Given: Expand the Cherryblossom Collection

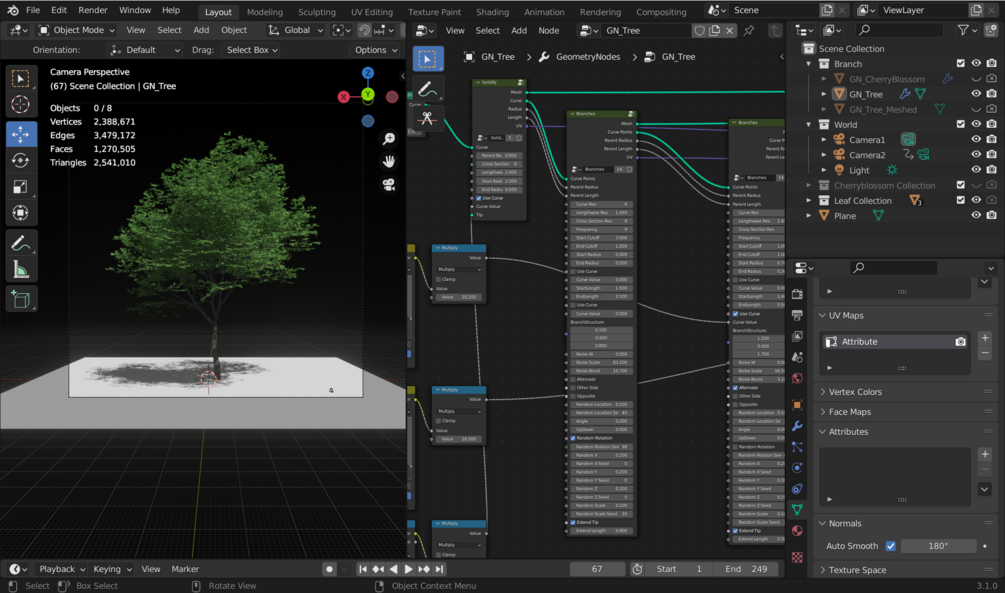Looking at the screenshot, I should coord(808,185).
